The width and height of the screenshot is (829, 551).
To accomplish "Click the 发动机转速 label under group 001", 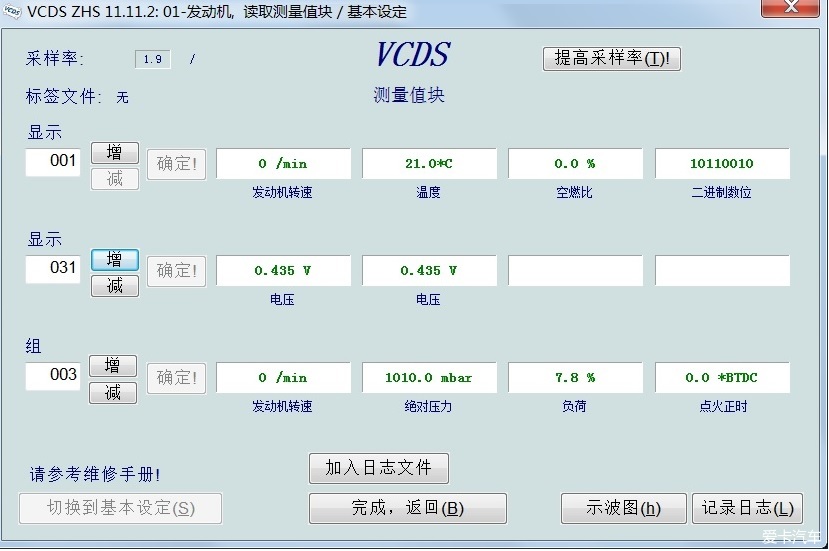I will coord(282,192).
